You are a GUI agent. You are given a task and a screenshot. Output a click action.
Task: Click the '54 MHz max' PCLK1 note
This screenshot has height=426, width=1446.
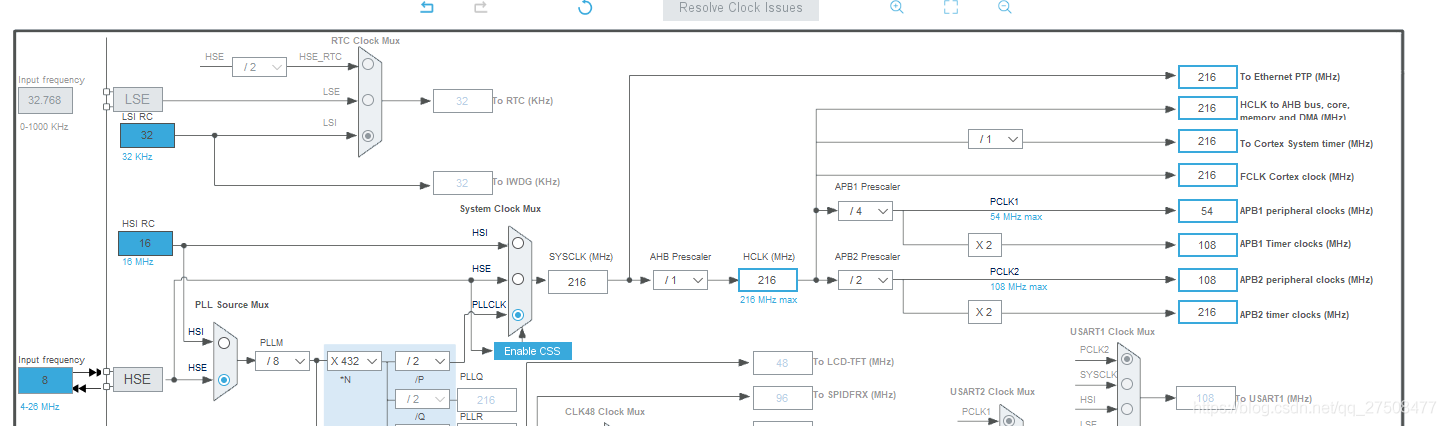pyautogui.click(x=1018, y=217)
